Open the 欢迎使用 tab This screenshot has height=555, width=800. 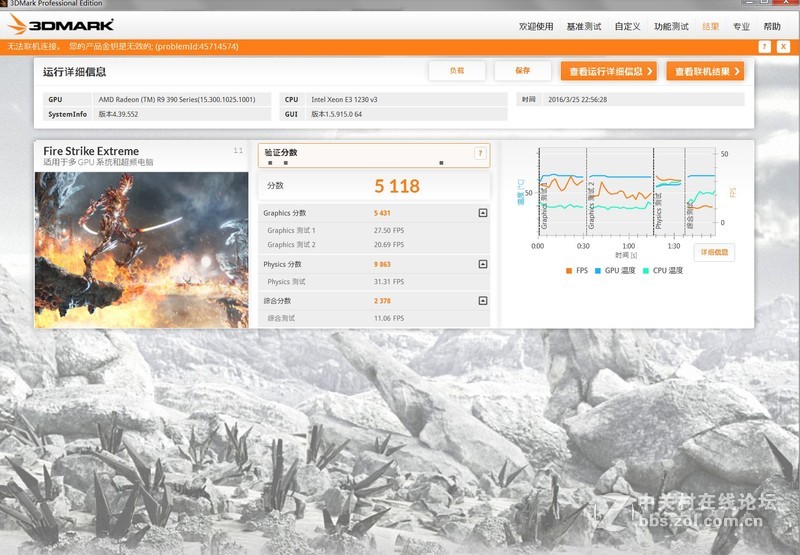[x=536, y=27]
